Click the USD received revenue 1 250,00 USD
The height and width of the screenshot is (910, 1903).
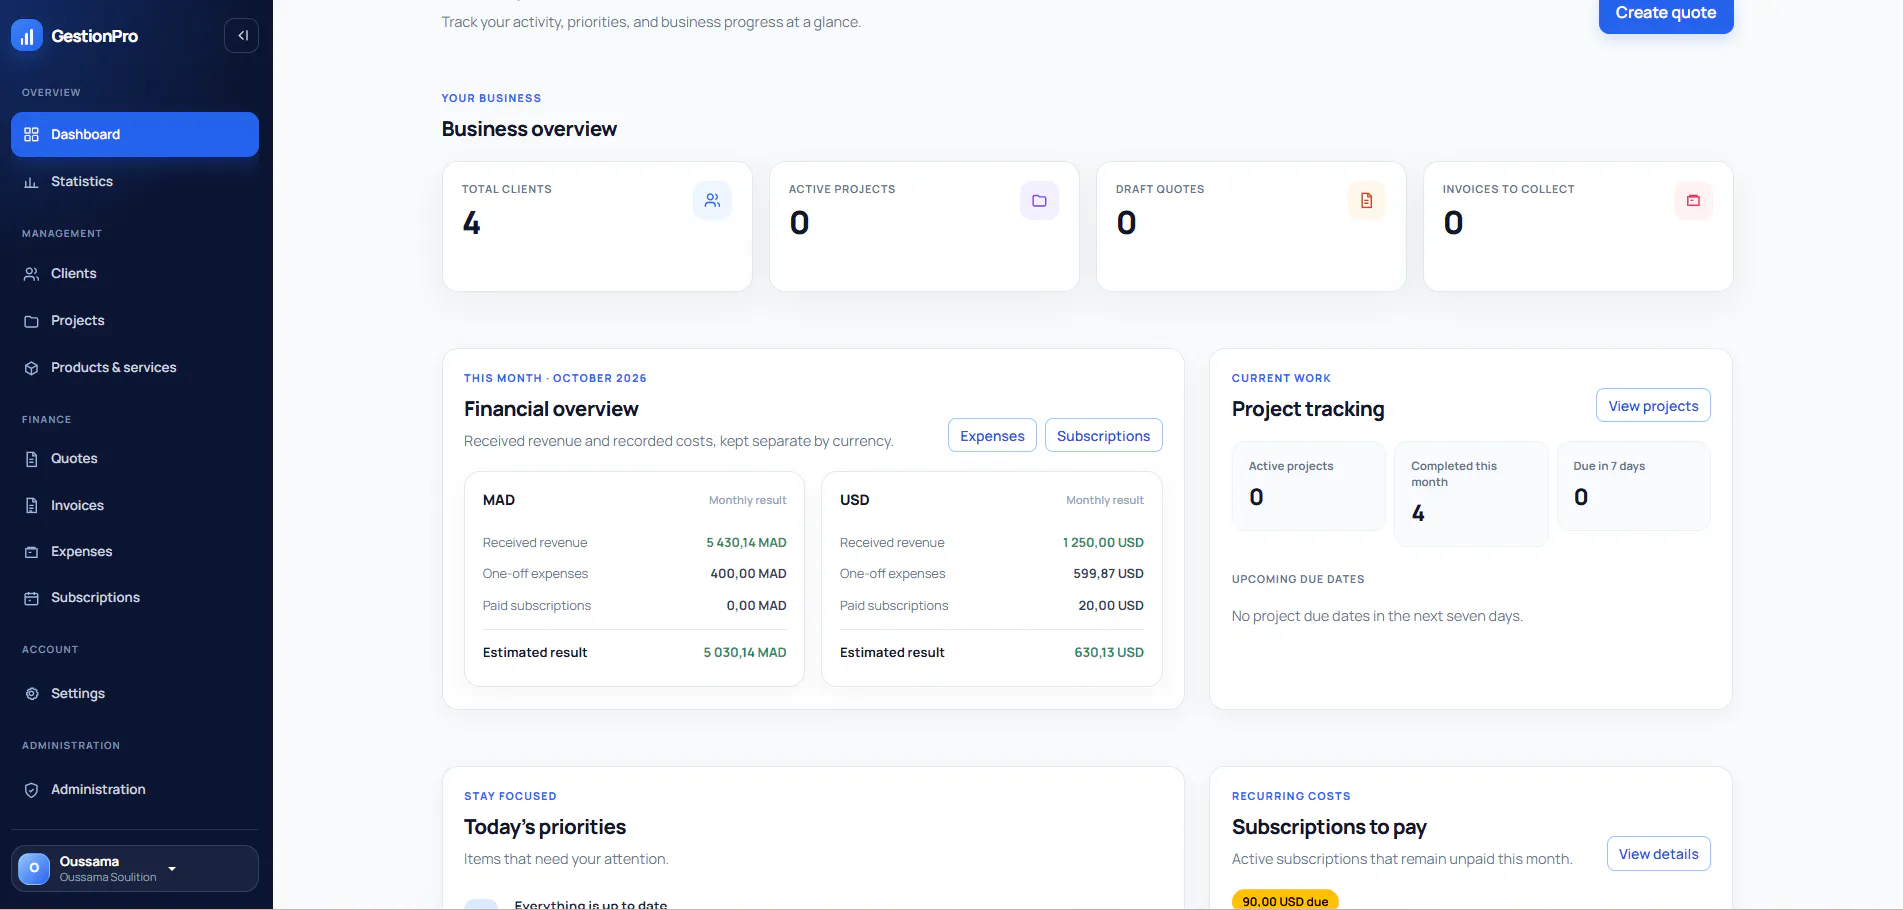pyautogui.click(x=1103, y=543)
